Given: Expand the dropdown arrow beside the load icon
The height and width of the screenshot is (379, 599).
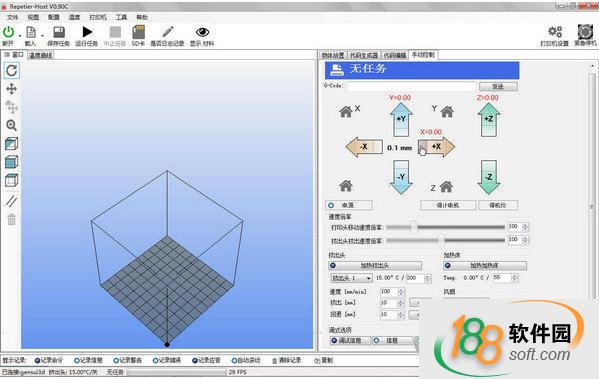Looking at the screenshot, I should (x=42, y=36).
